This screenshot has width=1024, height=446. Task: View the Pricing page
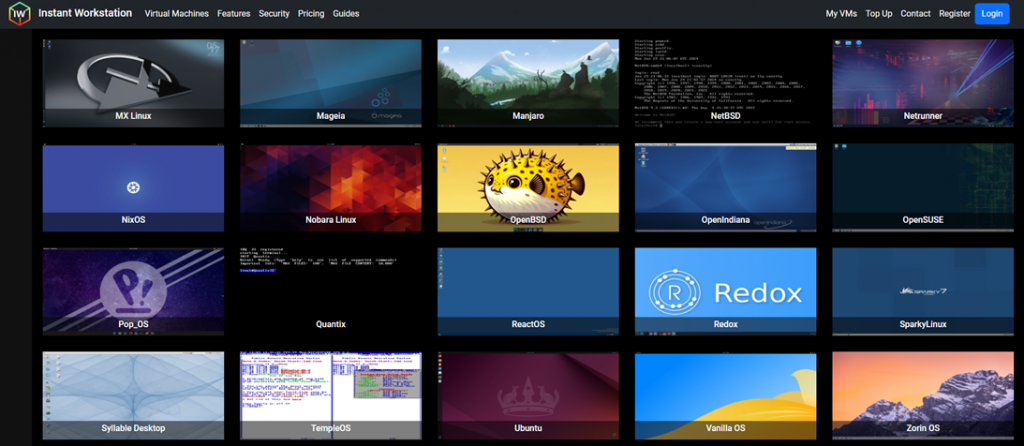click(311, 14)
